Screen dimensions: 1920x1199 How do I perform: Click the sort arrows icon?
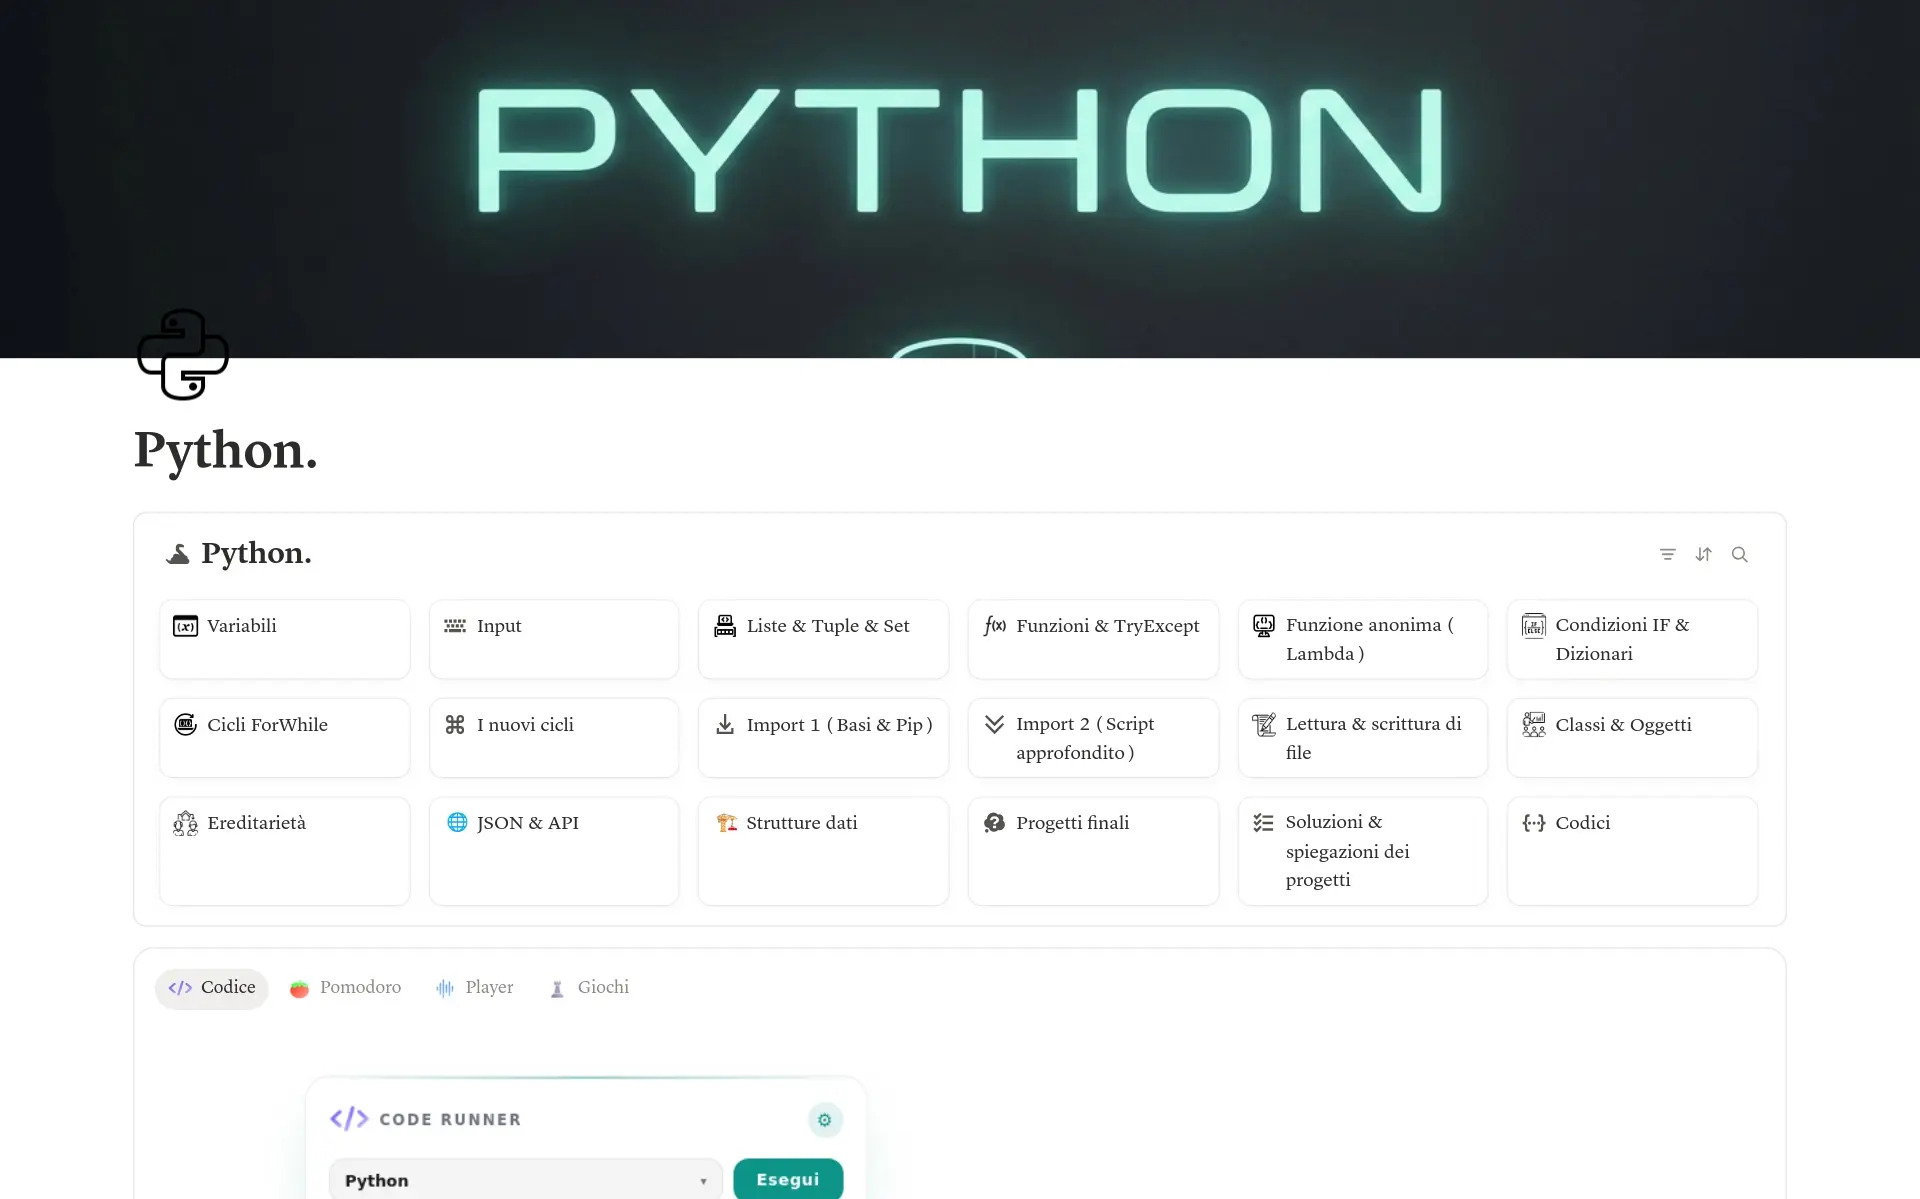(1703, 554)
